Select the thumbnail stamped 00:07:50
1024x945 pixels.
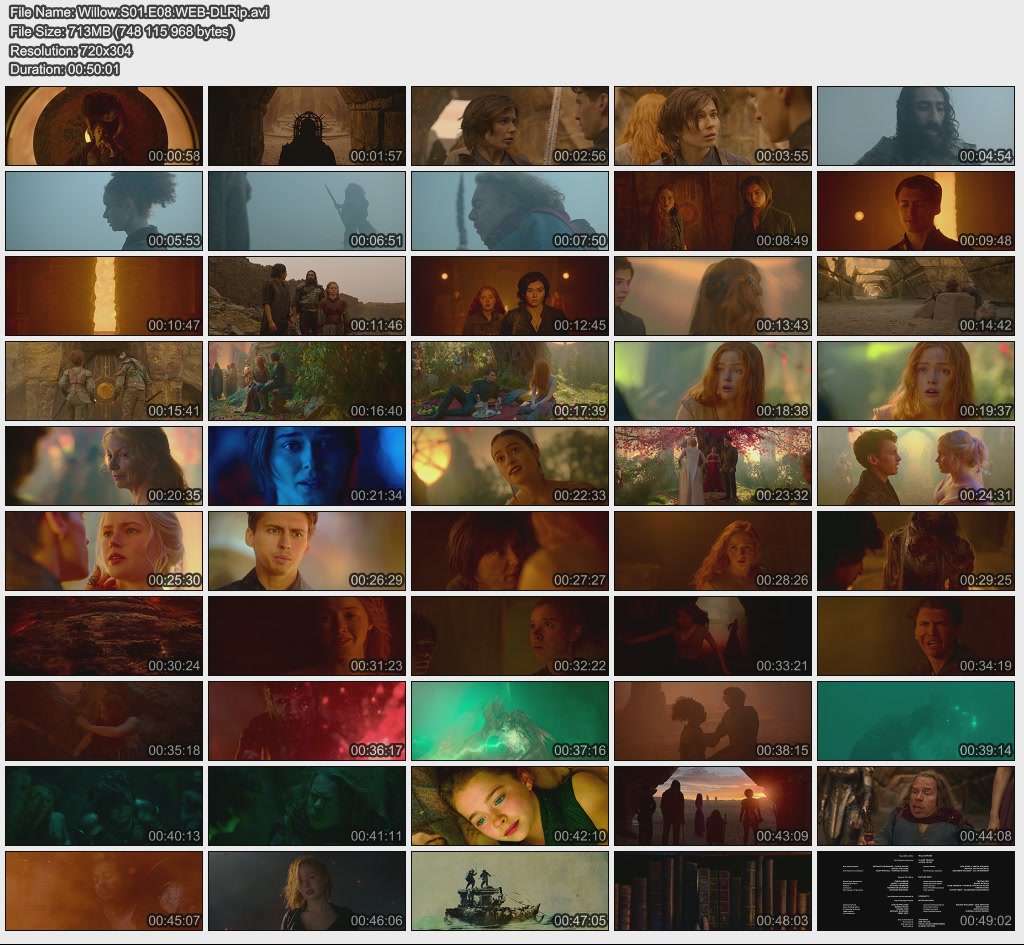(510, 211)
